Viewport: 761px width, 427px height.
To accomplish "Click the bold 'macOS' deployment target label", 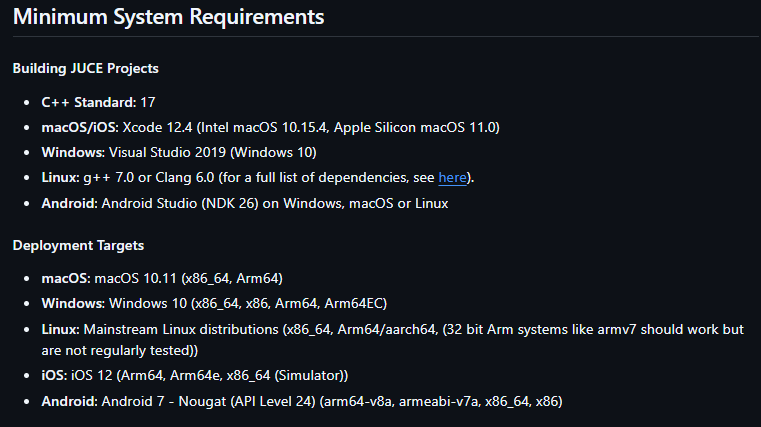I will pyautogui.click(x=65, y=278).
